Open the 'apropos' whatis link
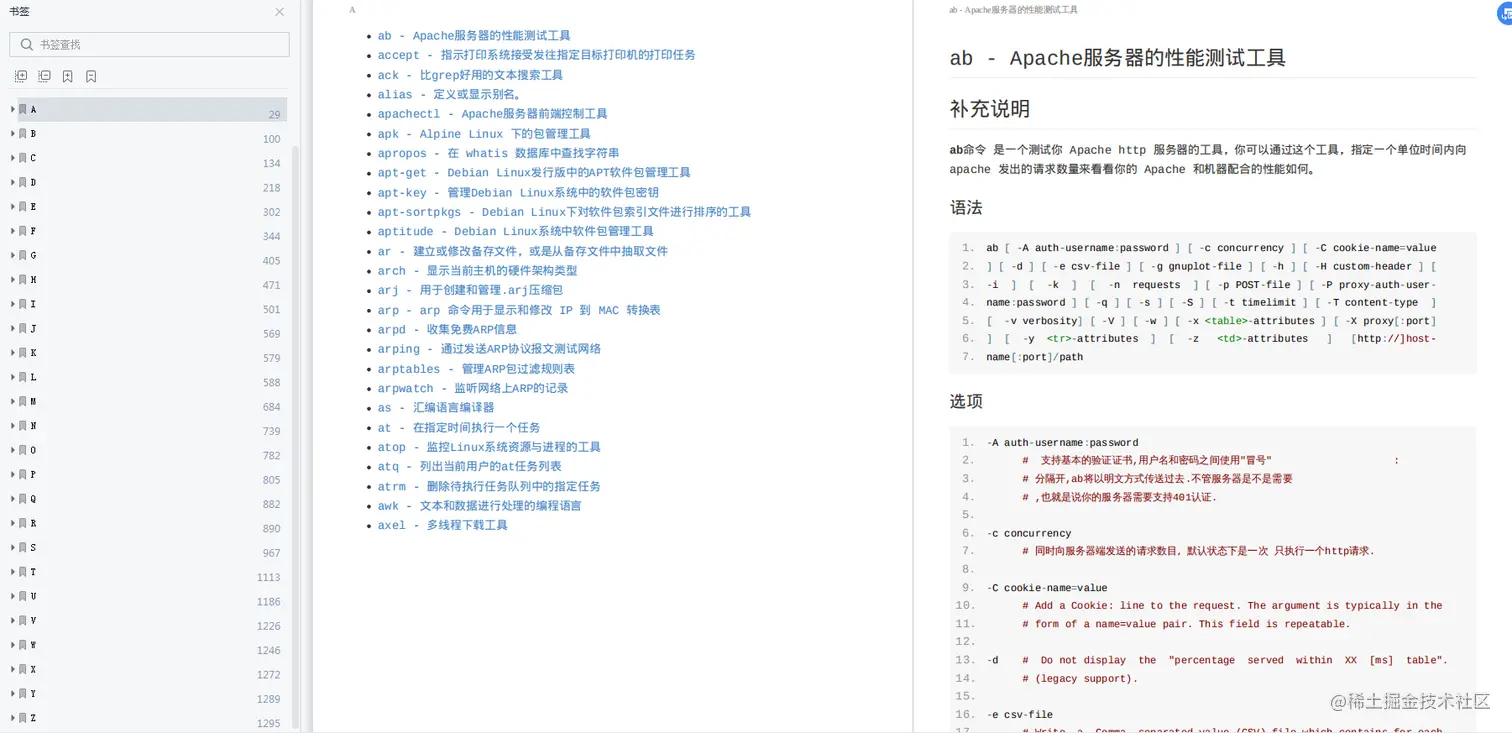Viewport: 1512px width, 733px height. pos(498,153)
